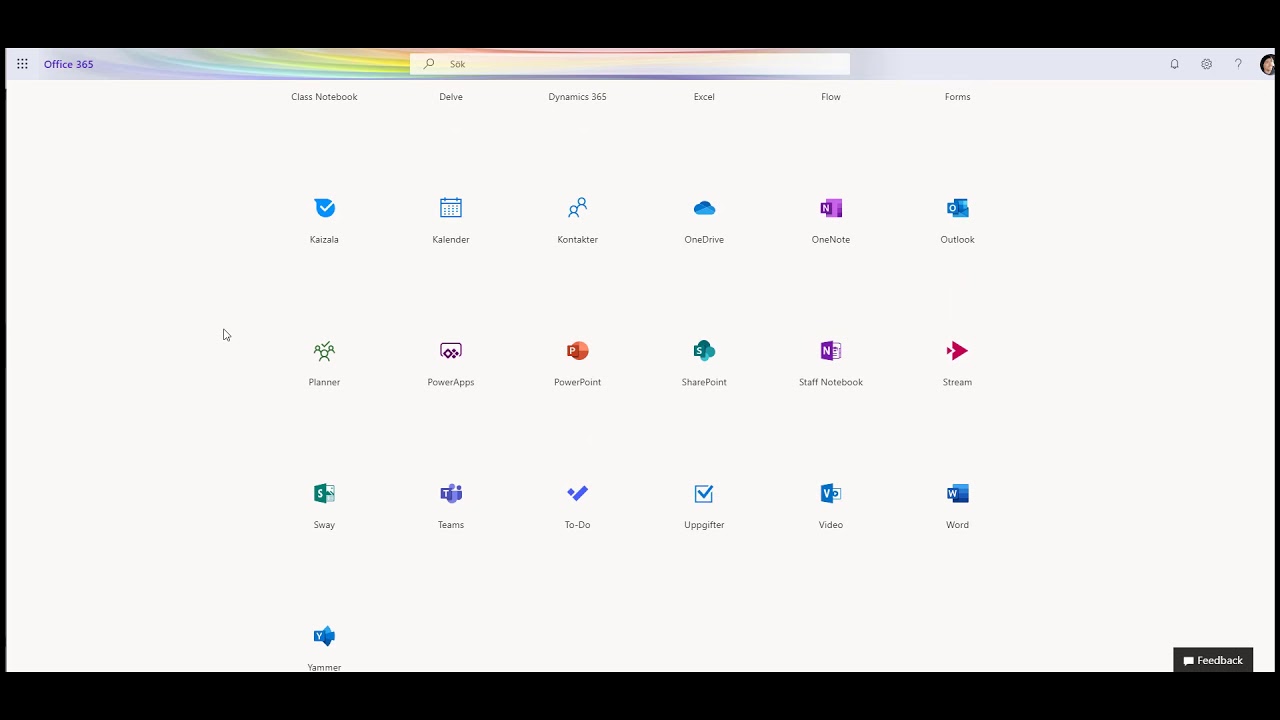Open the Kaizala app icon

[324, 208]
